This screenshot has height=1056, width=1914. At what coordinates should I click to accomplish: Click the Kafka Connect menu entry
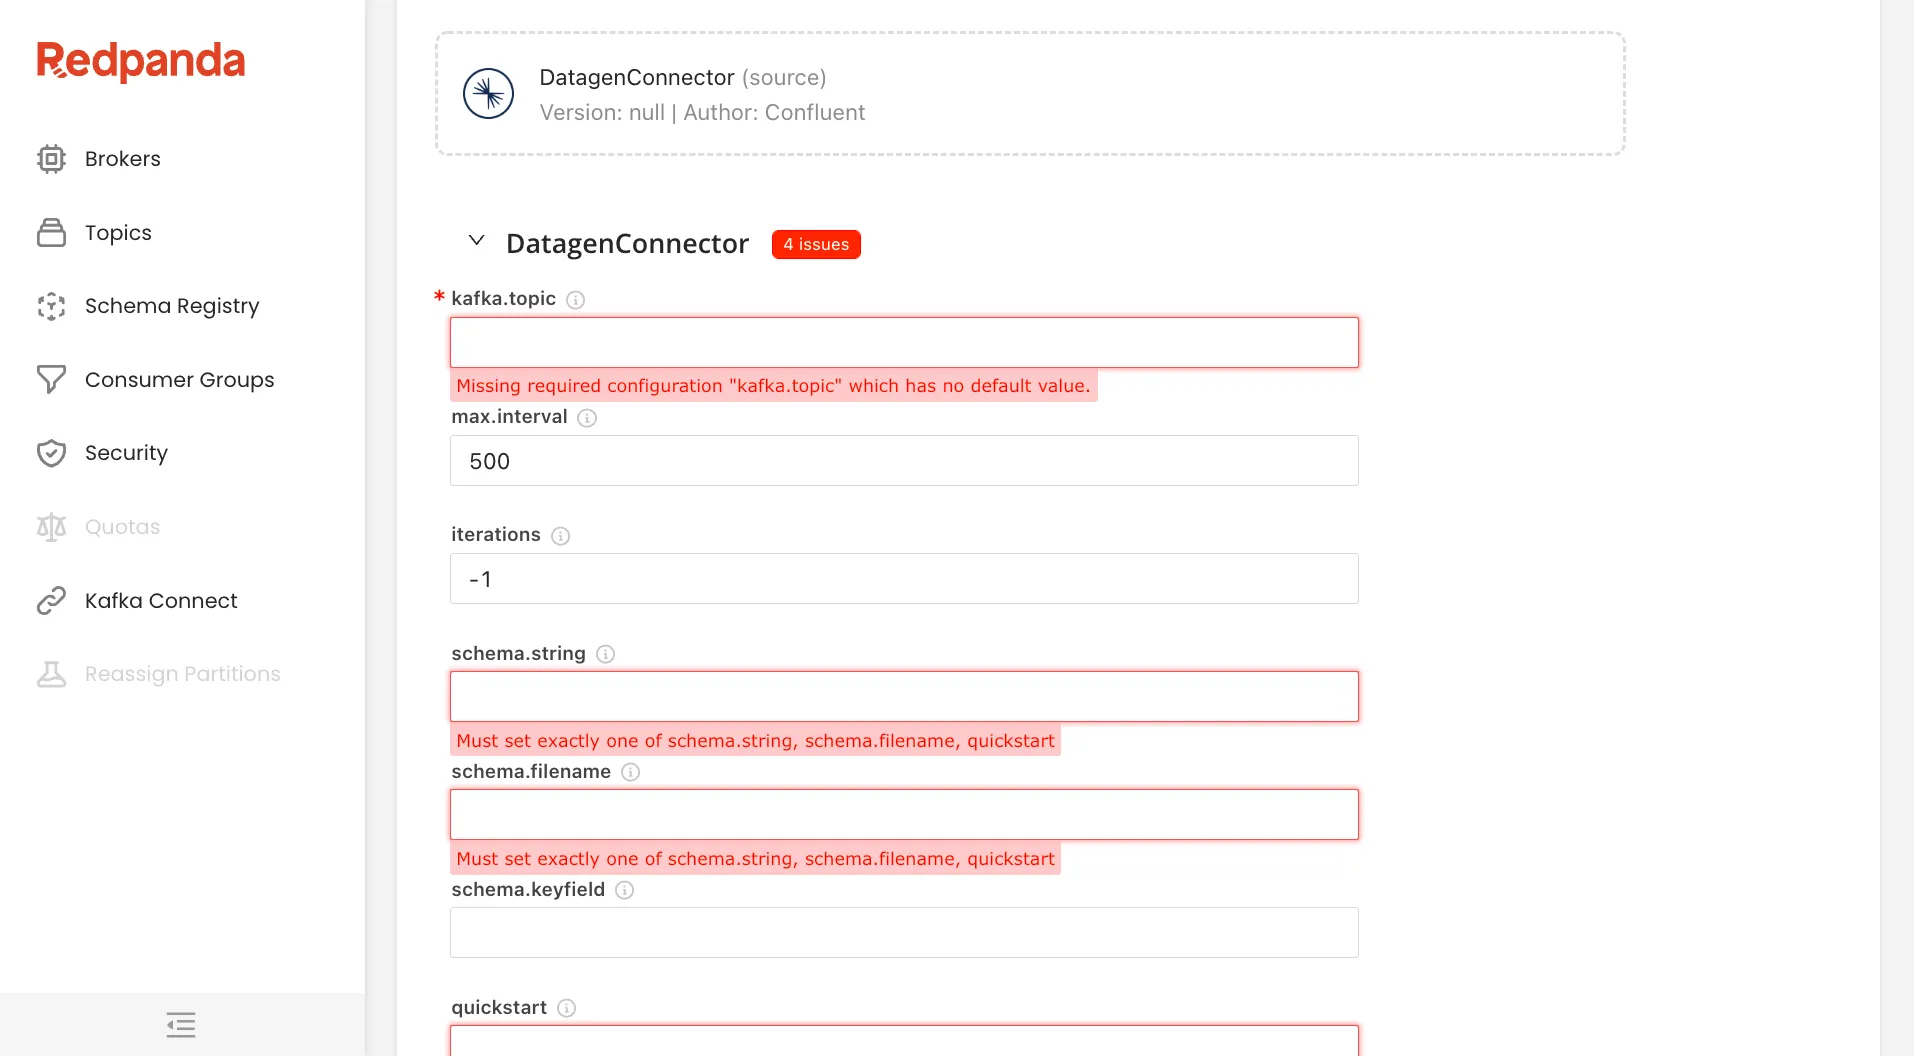(x=160, y=600)
